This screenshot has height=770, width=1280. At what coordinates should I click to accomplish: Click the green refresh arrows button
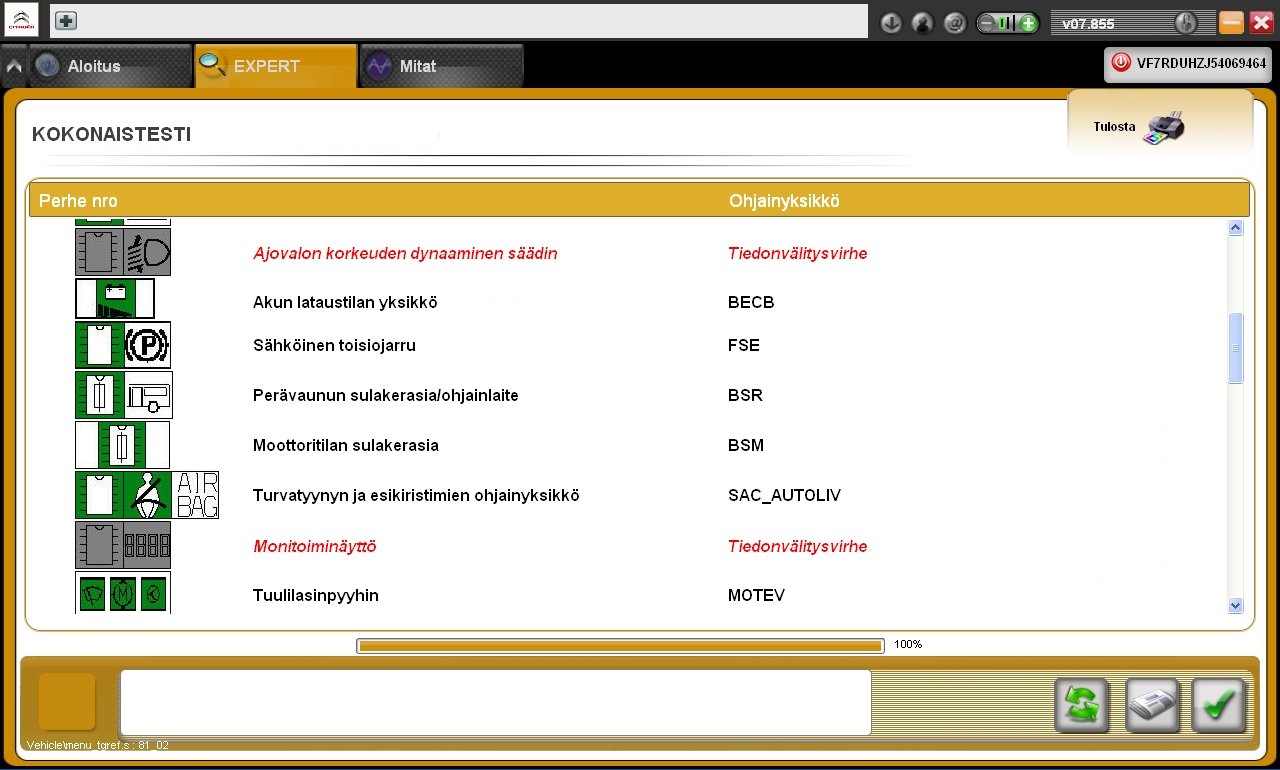tap(1082, 706)
